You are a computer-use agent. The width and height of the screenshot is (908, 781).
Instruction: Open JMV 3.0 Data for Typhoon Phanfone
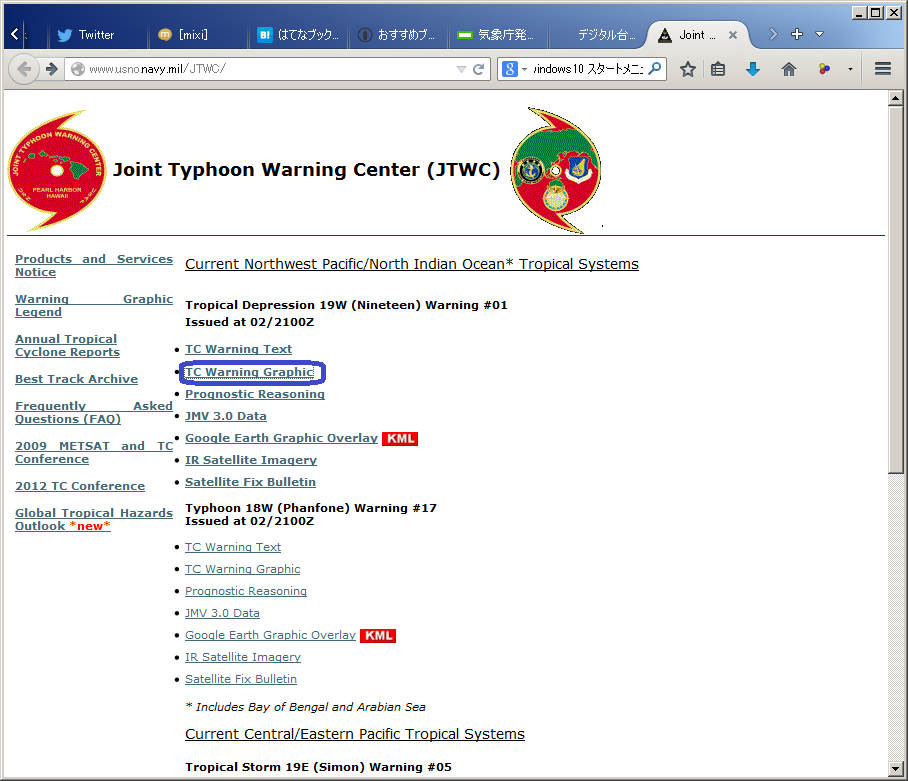[222, 613]
